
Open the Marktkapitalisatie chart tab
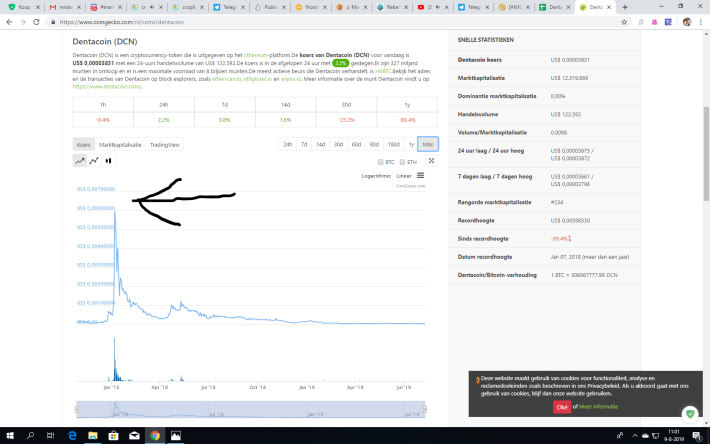click(x=119, y=144)
